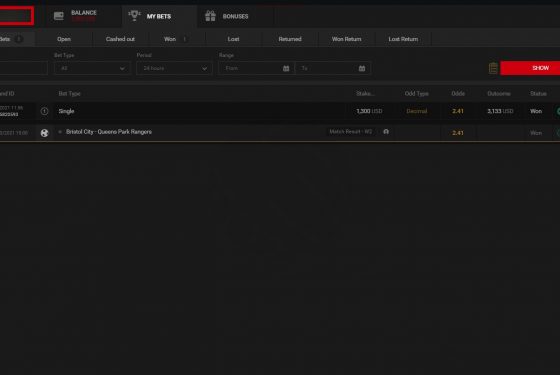This screenshot has width=560, height=375.
Task: Click the Decimal odd type cell
Action: [417, 111]
